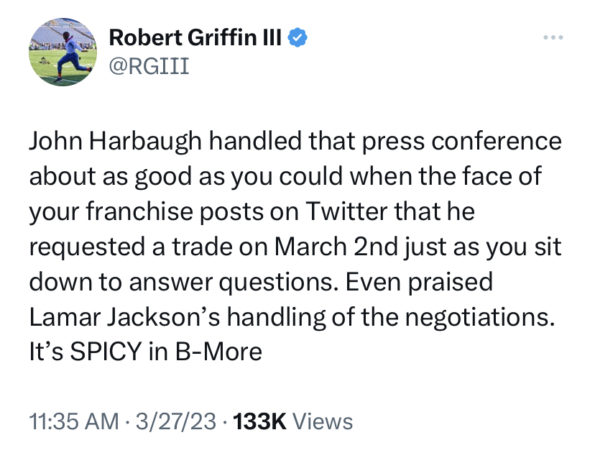595x453 pixels.
Task: Open the 133K view count
Action: 260,422
